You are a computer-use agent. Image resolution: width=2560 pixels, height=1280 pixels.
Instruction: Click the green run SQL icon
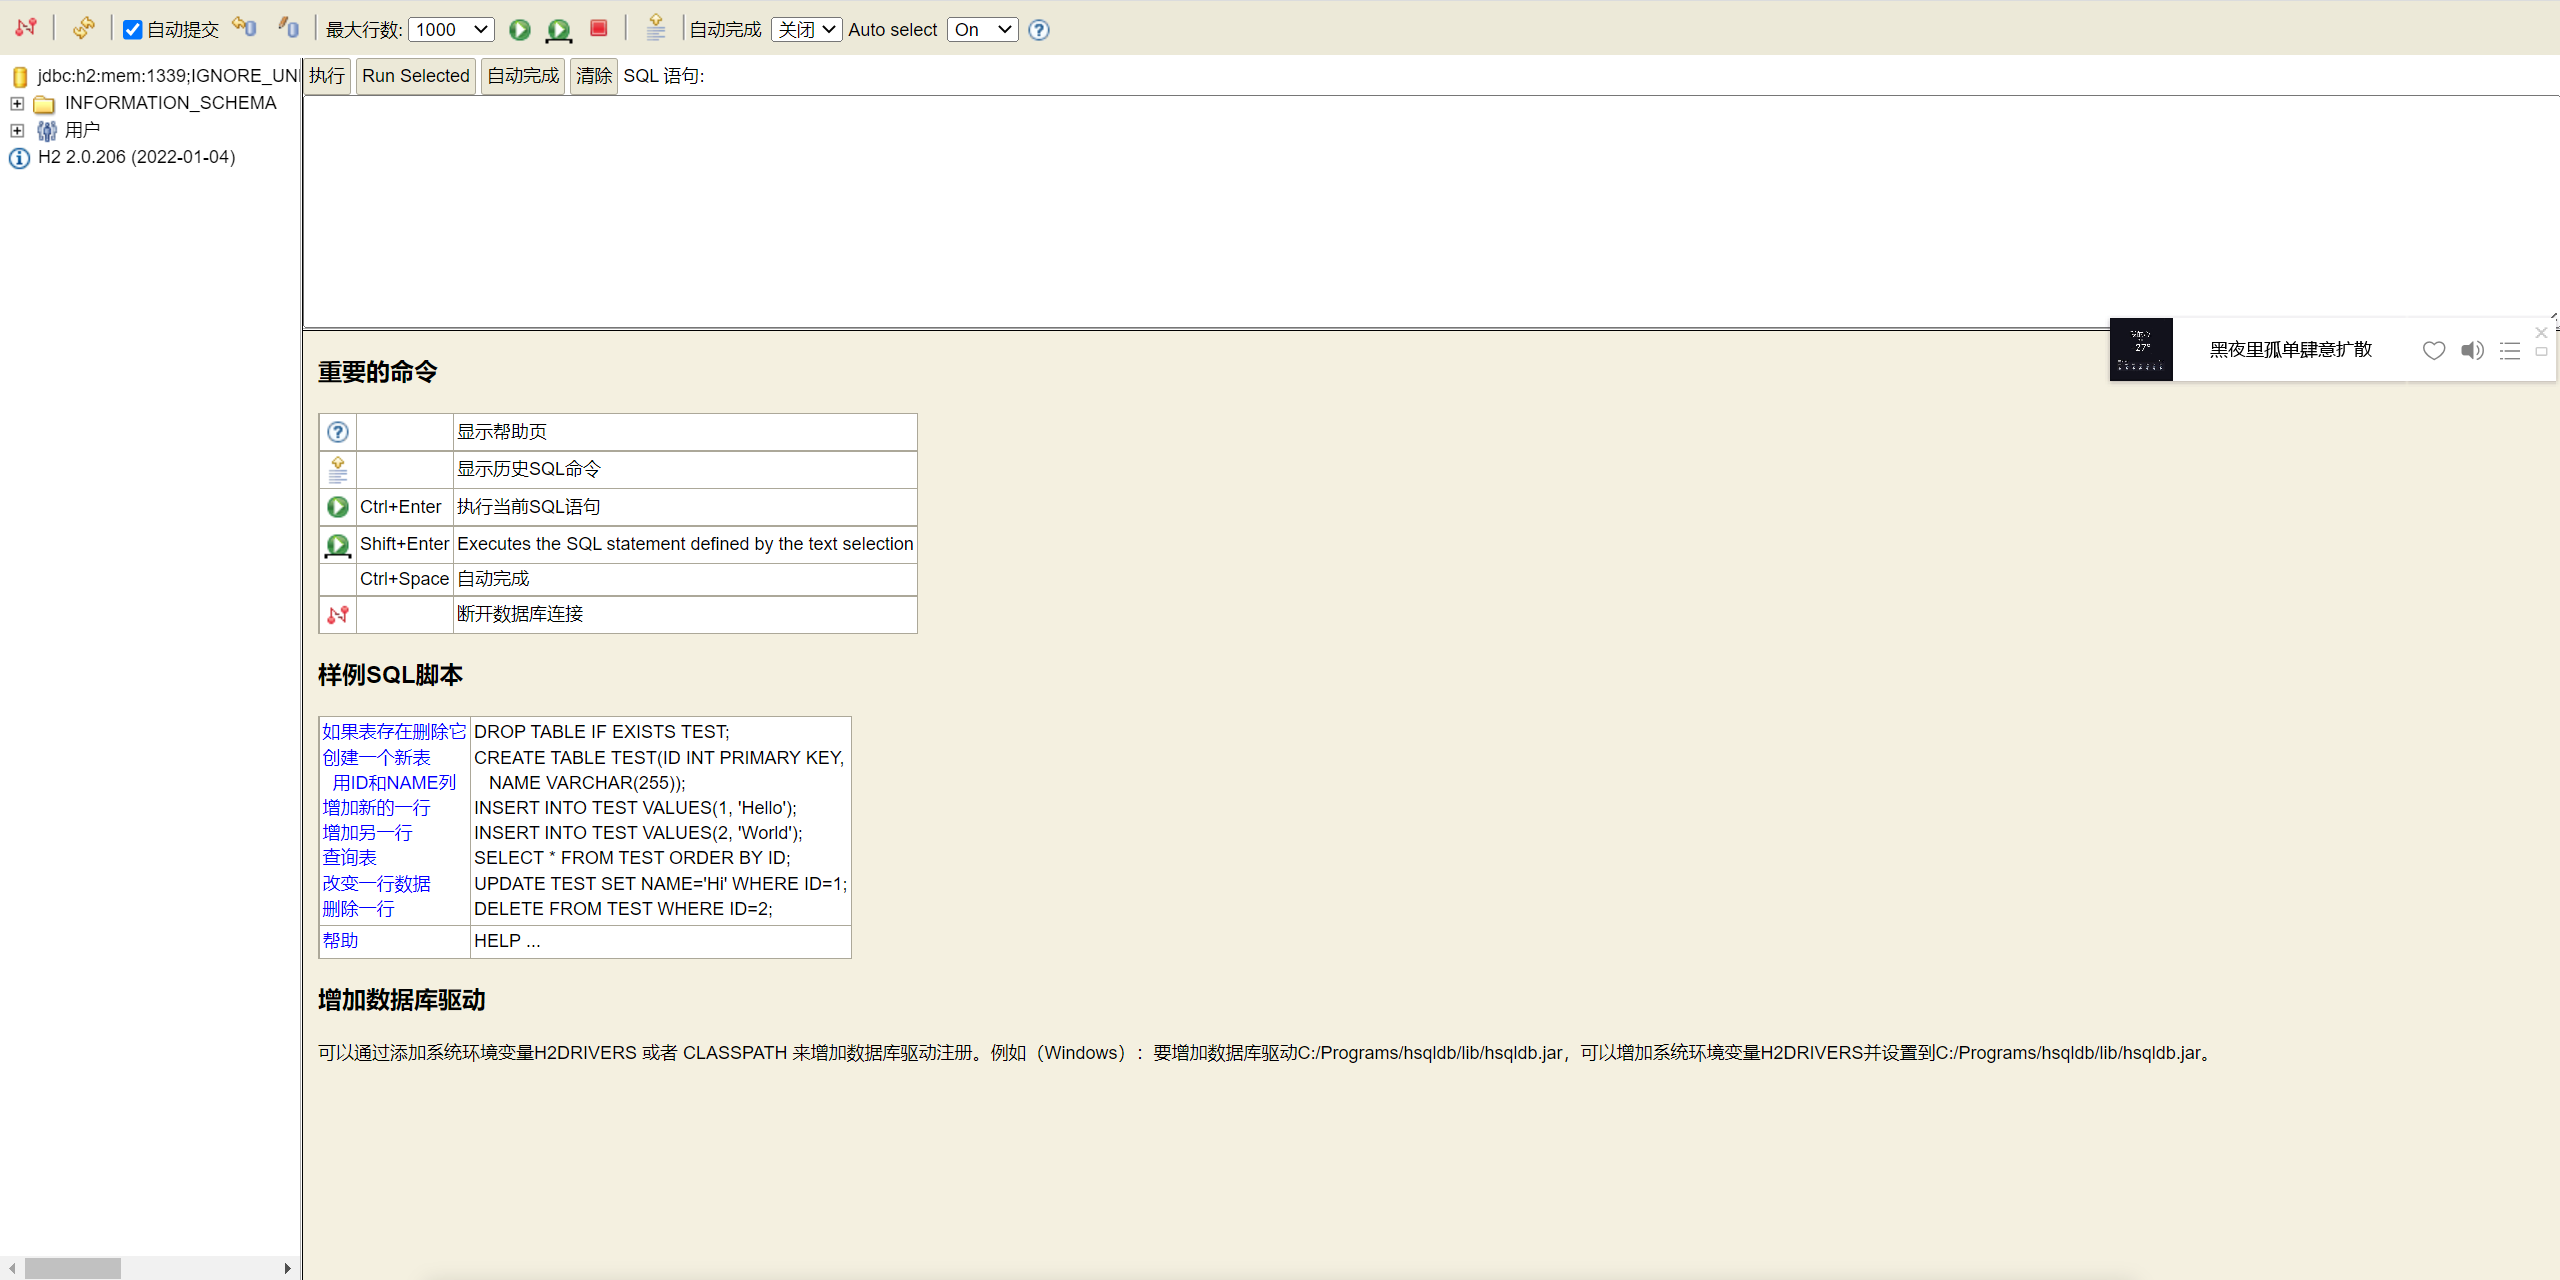click(x=520, y=30)
